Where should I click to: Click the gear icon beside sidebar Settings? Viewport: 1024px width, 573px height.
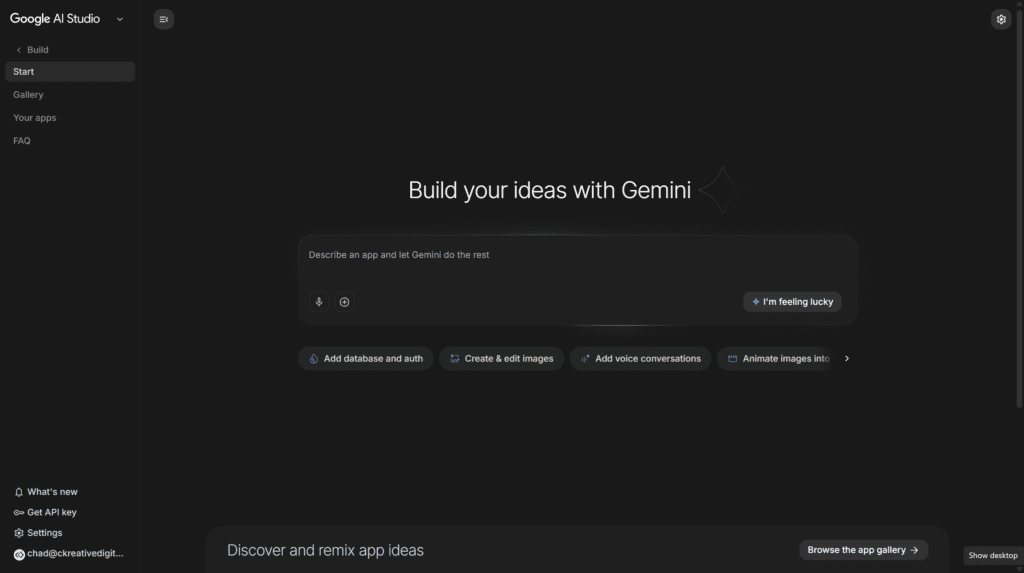point(19,533)
